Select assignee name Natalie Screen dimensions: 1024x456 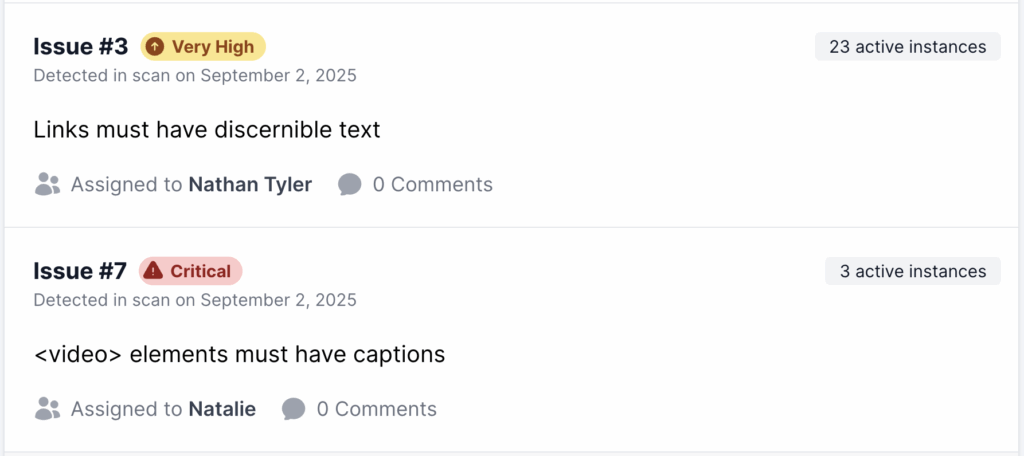(x=222, y=408)
